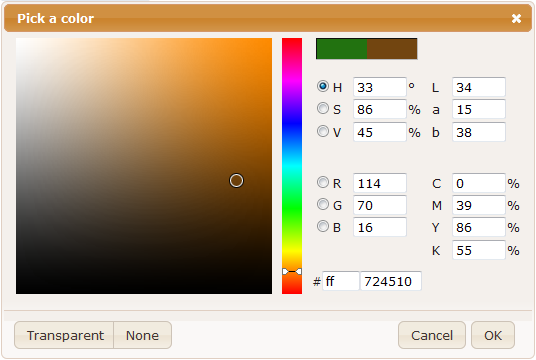Click the K percentage field showing 55
Image resolution: width=536 pixels, height=360 pixels.
coord(479,250)
